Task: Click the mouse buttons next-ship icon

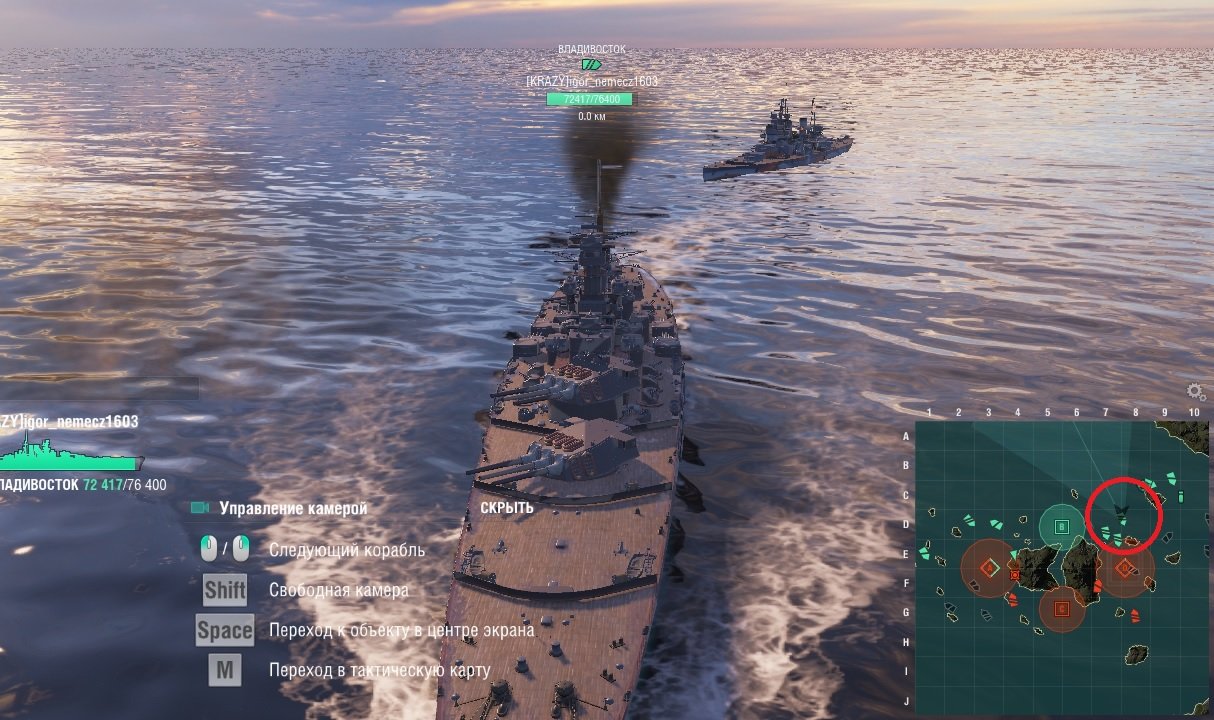Action: [224, 549]
